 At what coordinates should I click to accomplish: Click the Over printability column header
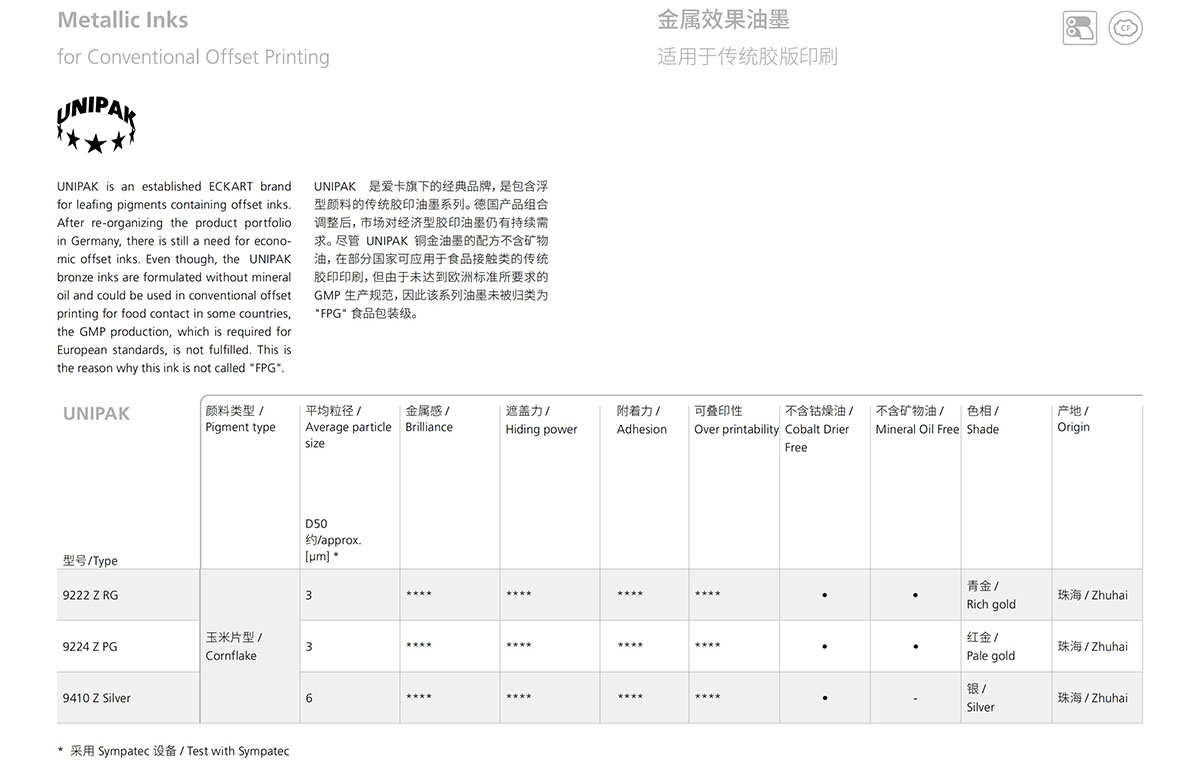tap(736, 420)
